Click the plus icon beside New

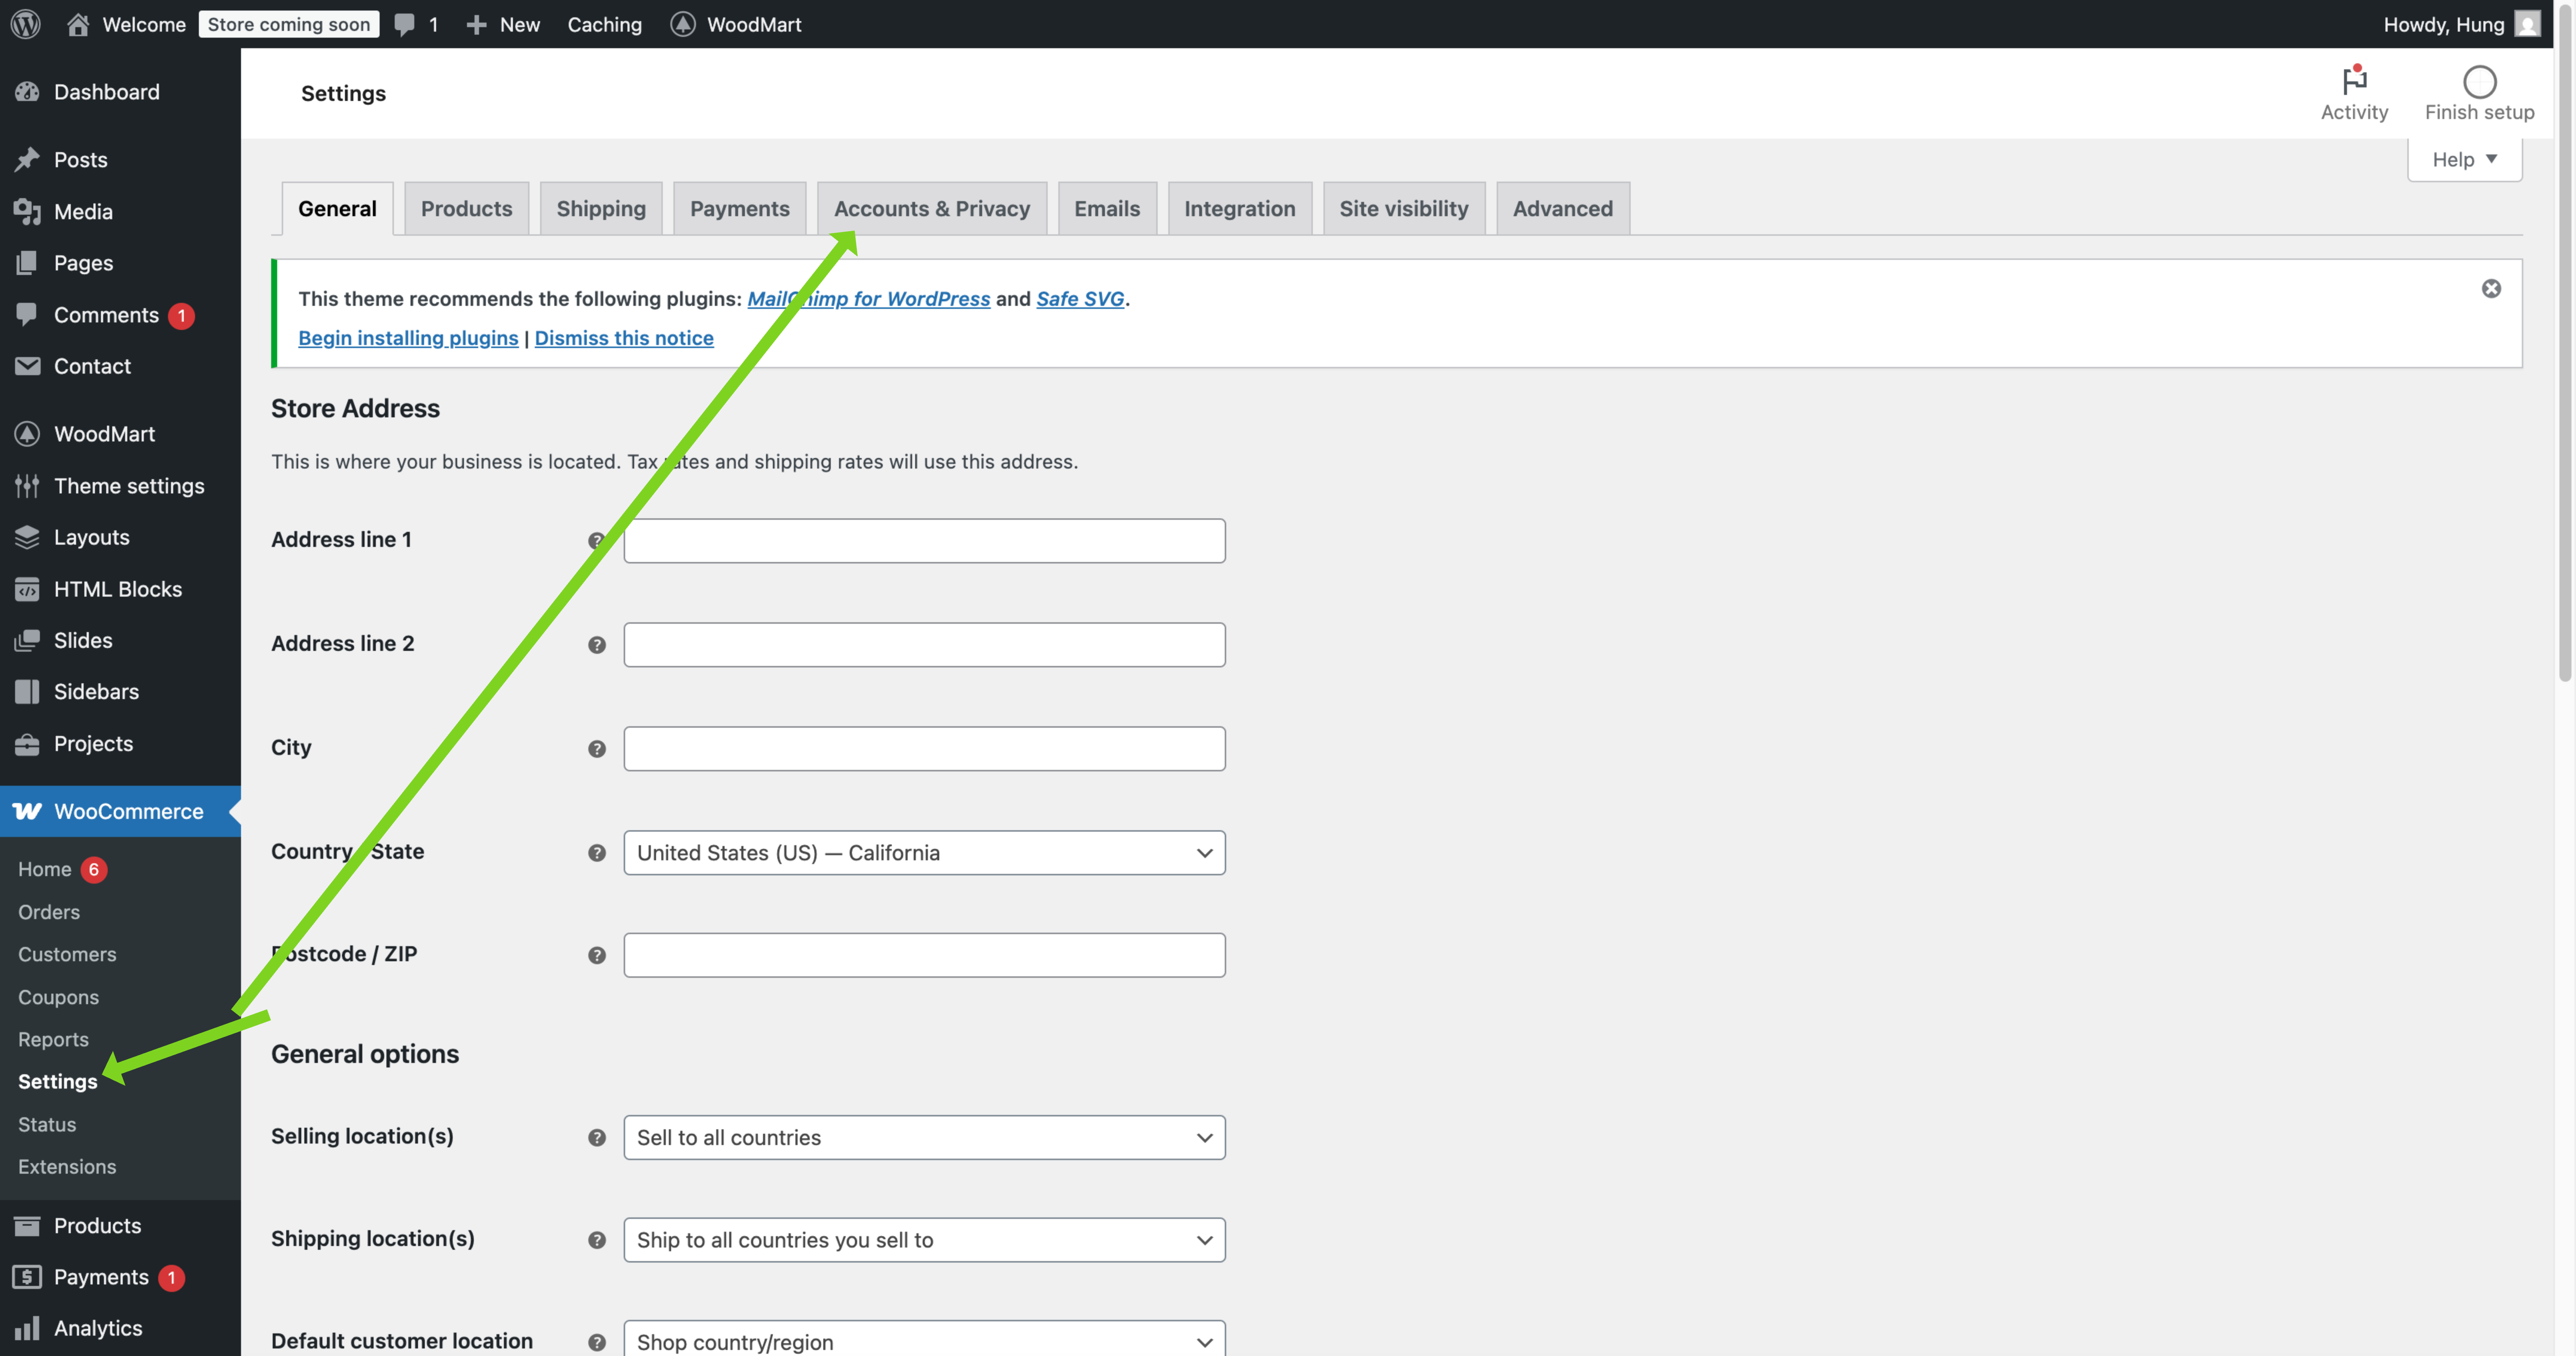[476, 24]
